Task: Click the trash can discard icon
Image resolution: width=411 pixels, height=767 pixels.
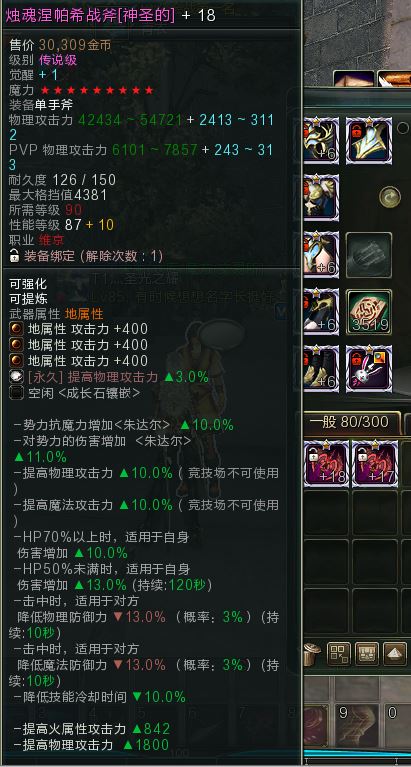Action: pos(311,654)
